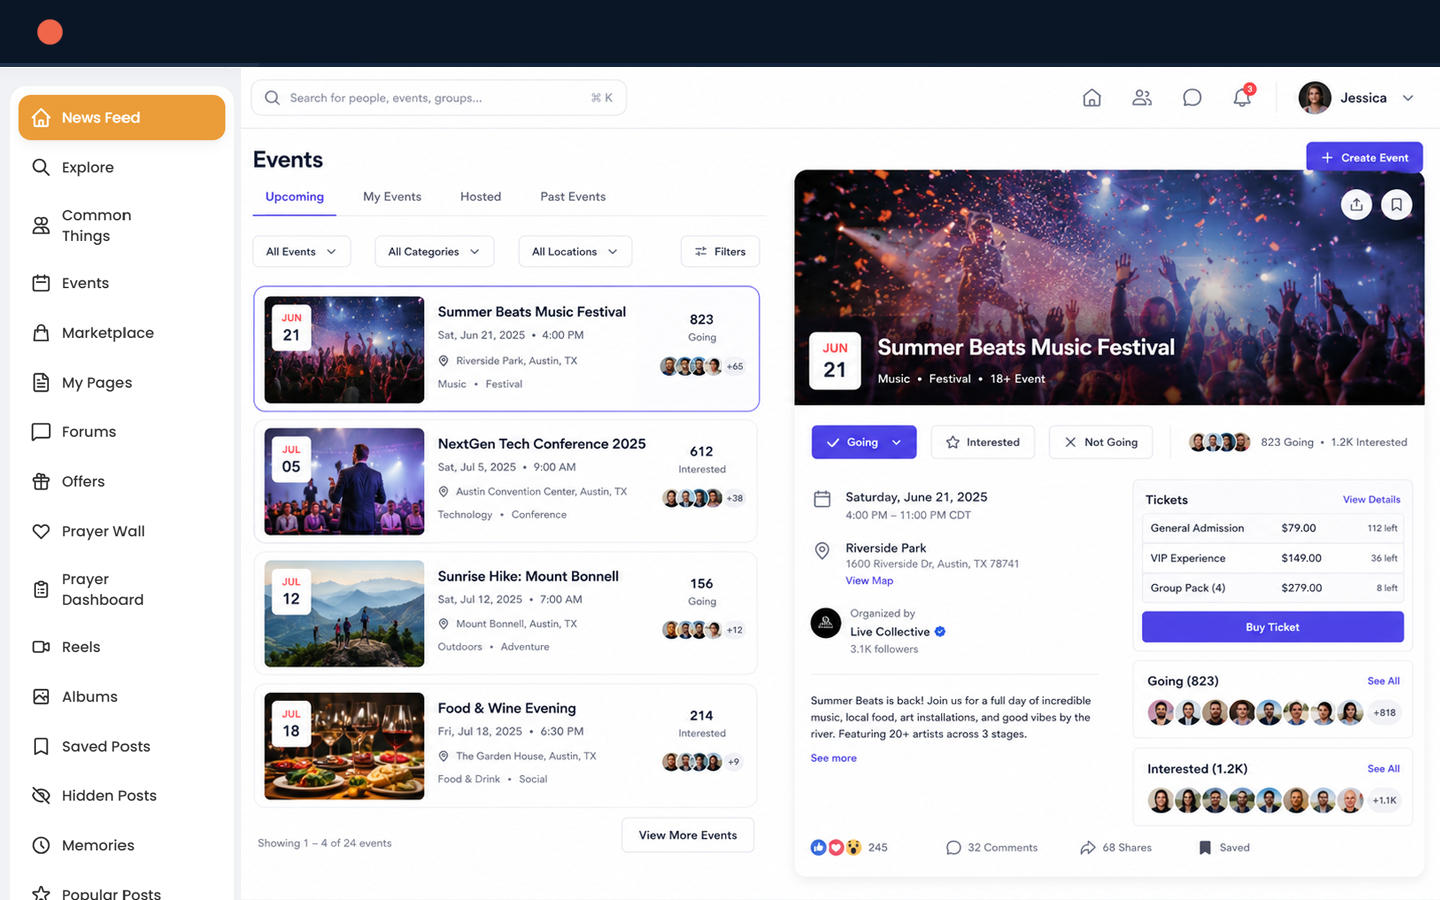Go to News Feed in sidebar

[122, 117]
